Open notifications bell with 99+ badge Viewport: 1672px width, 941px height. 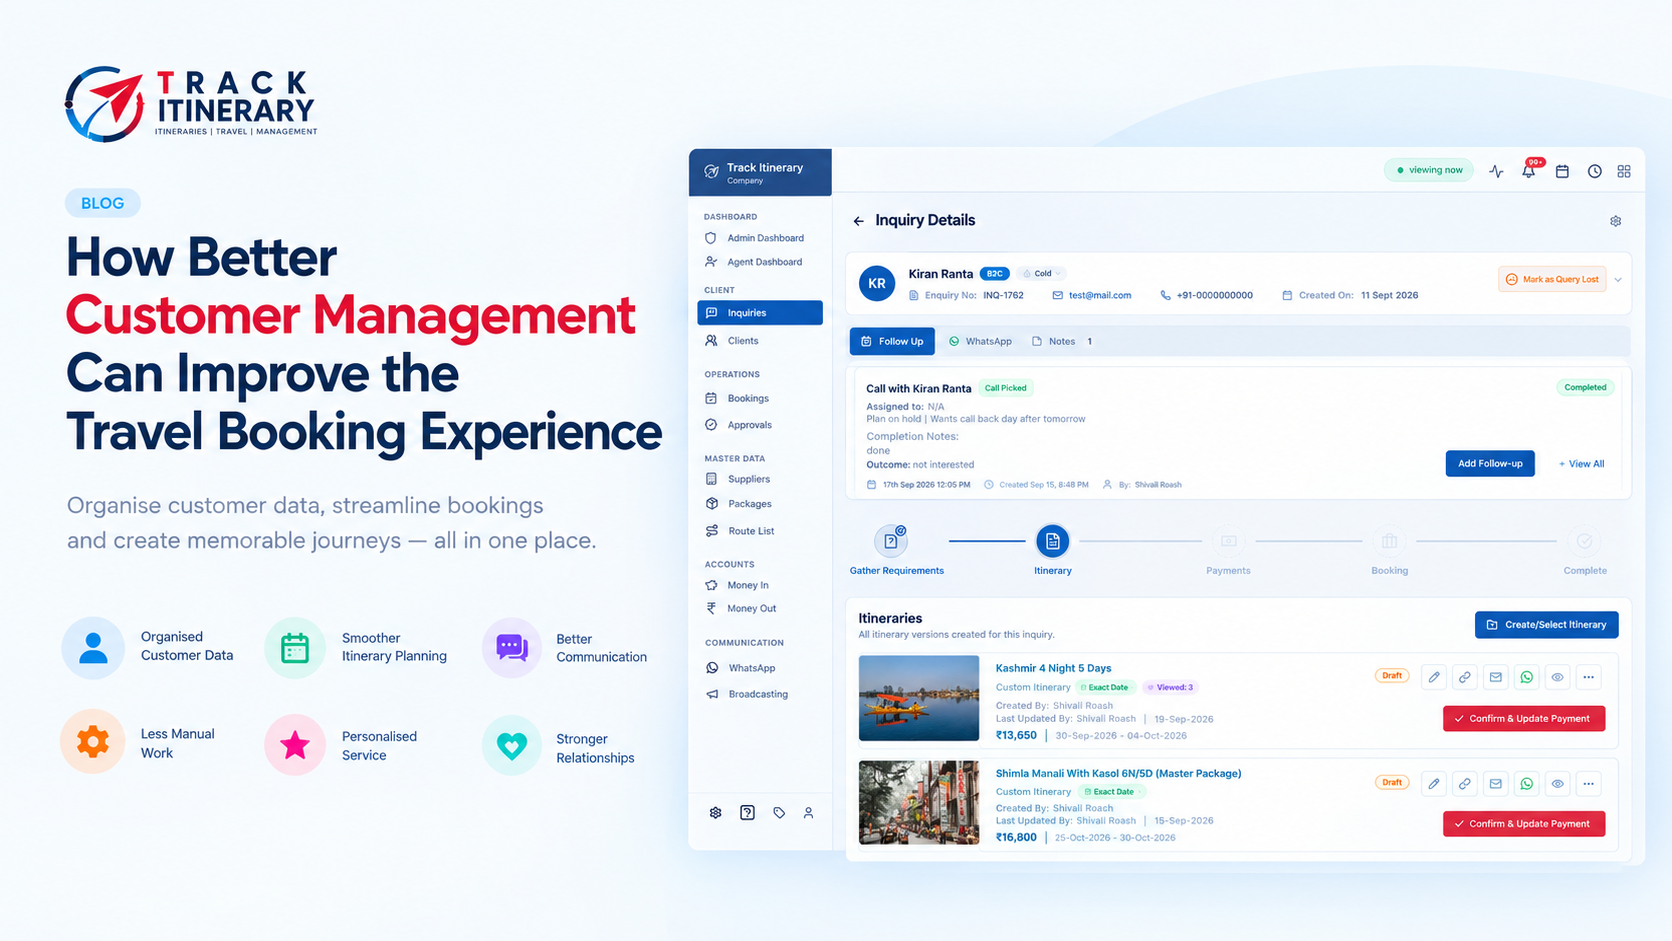[x=1530, y=170]
